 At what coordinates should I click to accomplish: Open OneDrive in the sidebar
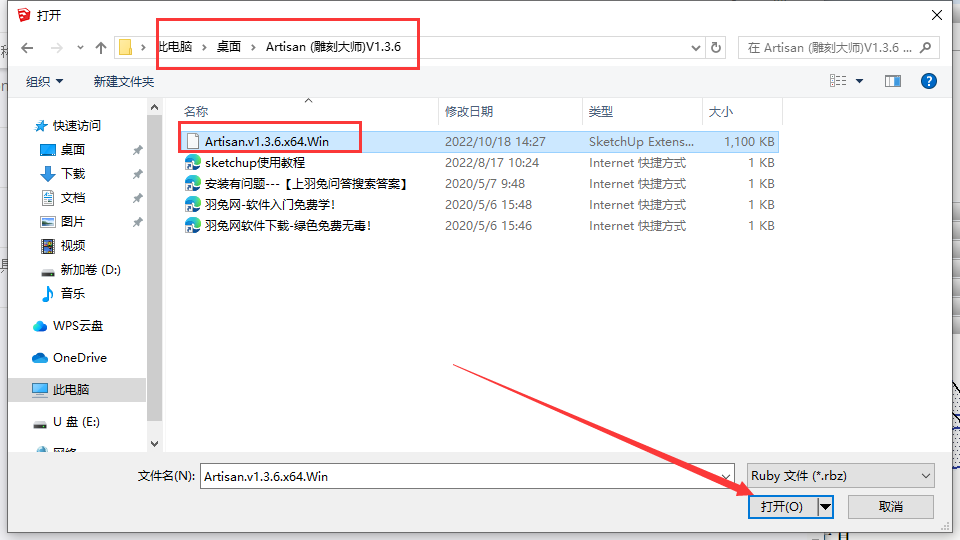[x=79, y=358]
